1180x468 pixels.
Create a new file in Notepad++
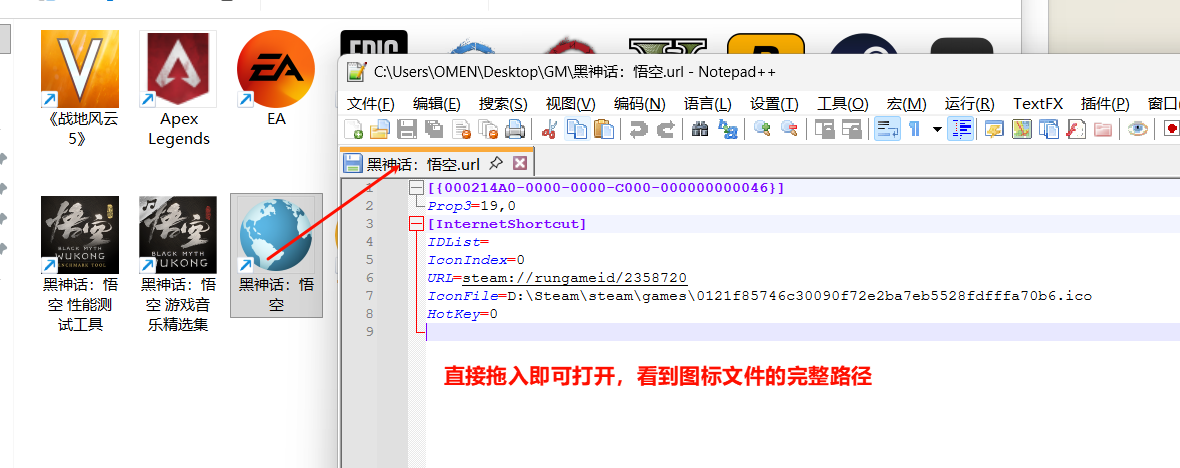[354, 129]
